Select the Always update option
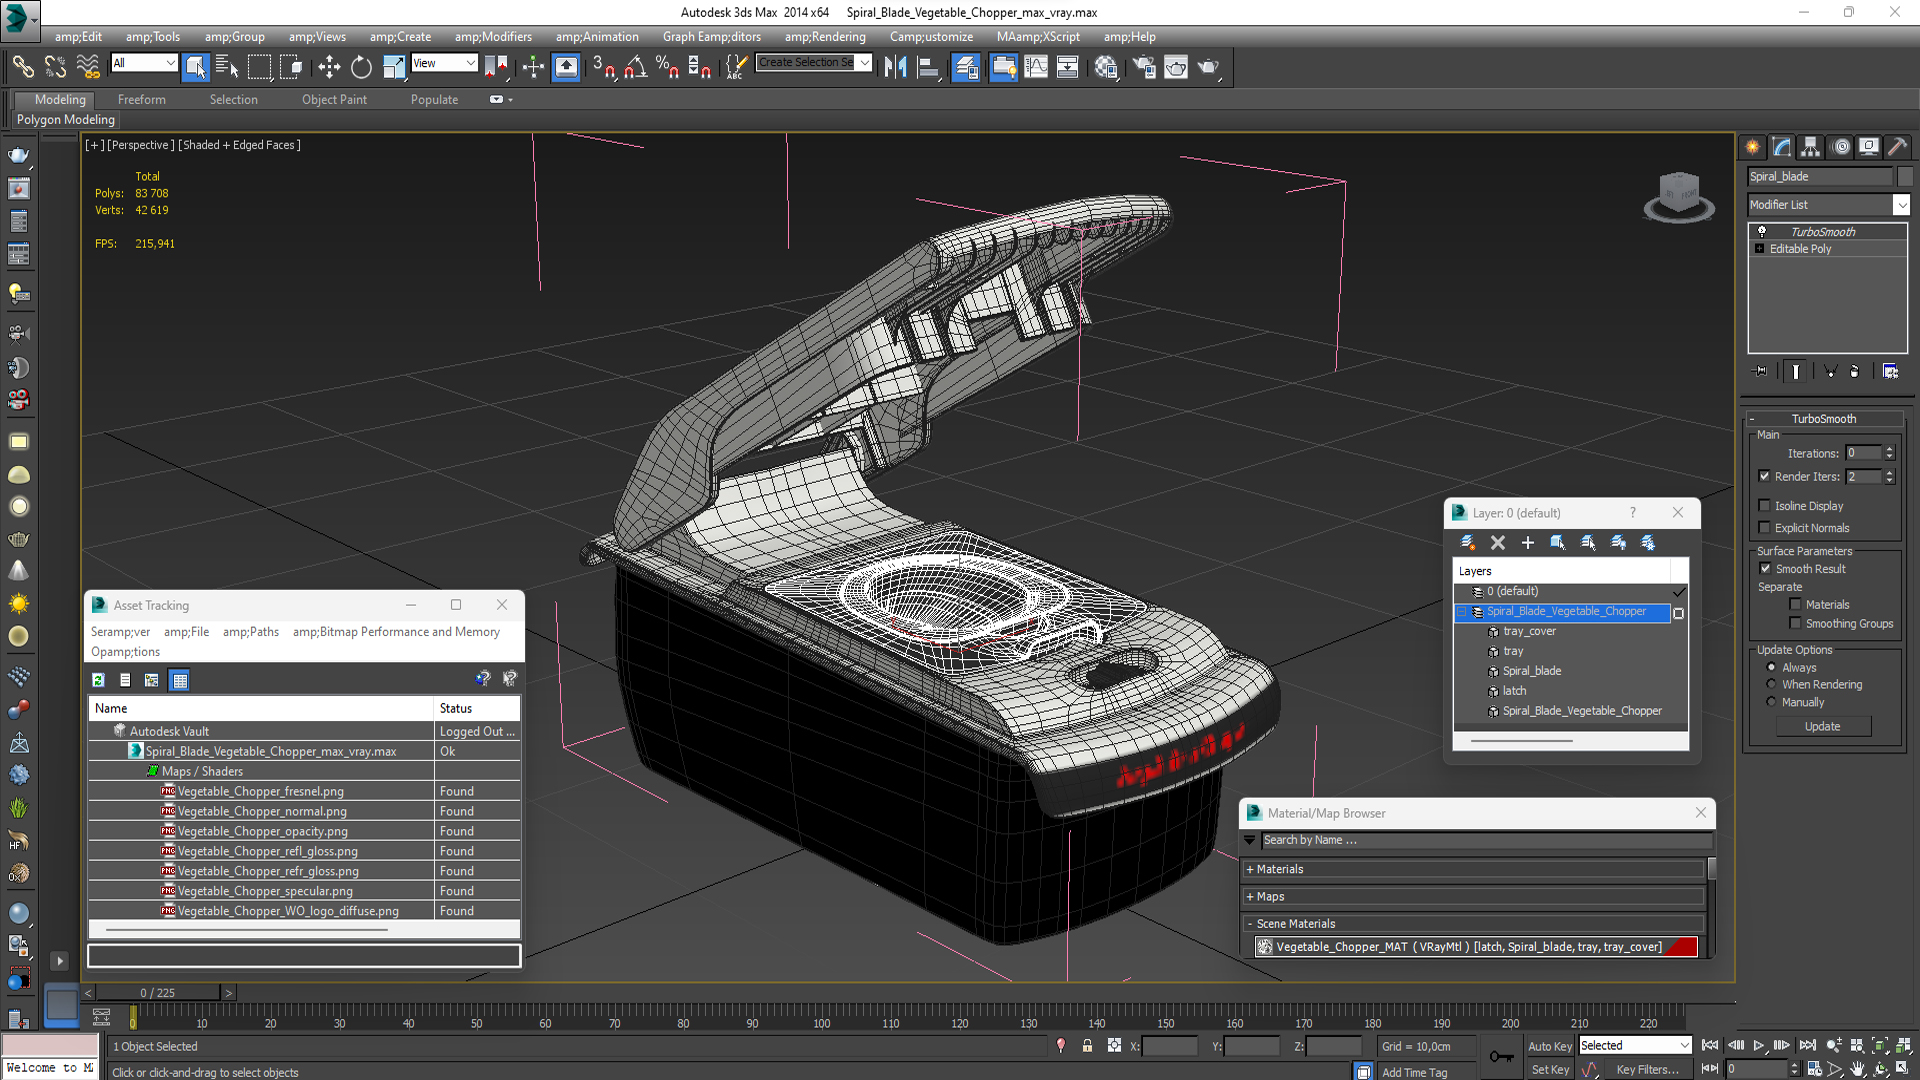 coord(1771,667)
